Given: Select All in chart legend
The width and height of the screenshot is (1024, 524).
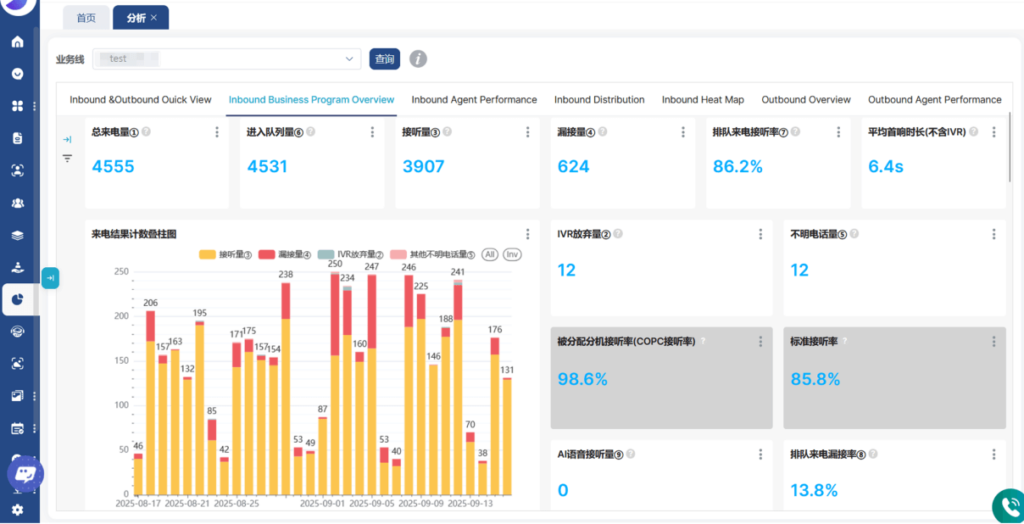Looking at the screenshot, I should pos(490,254).
